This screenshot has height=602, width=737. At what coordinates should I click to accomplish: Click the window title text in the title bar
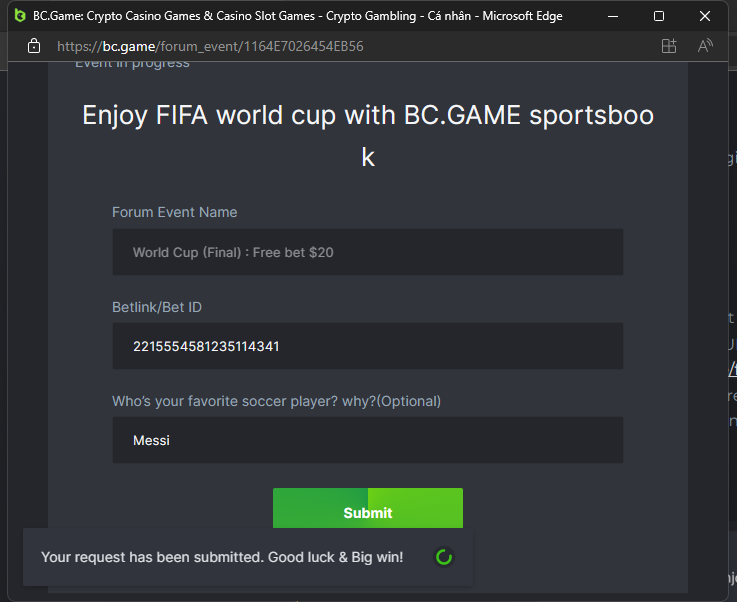coord(297,16)
